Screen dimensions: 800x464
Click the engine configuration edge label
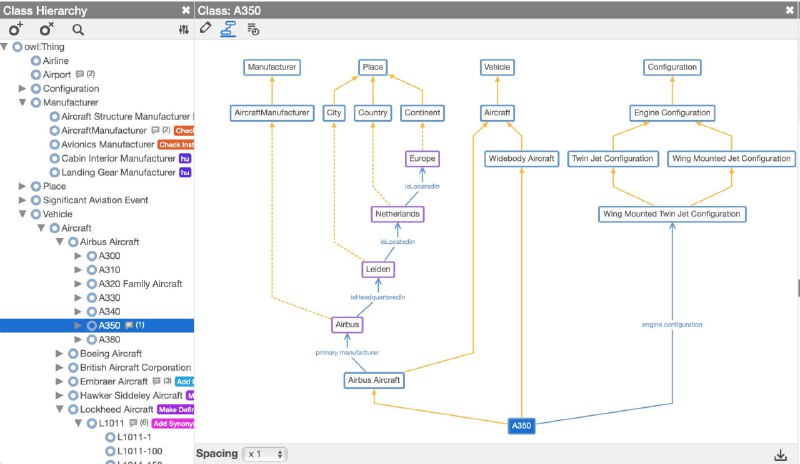[672, 325]
